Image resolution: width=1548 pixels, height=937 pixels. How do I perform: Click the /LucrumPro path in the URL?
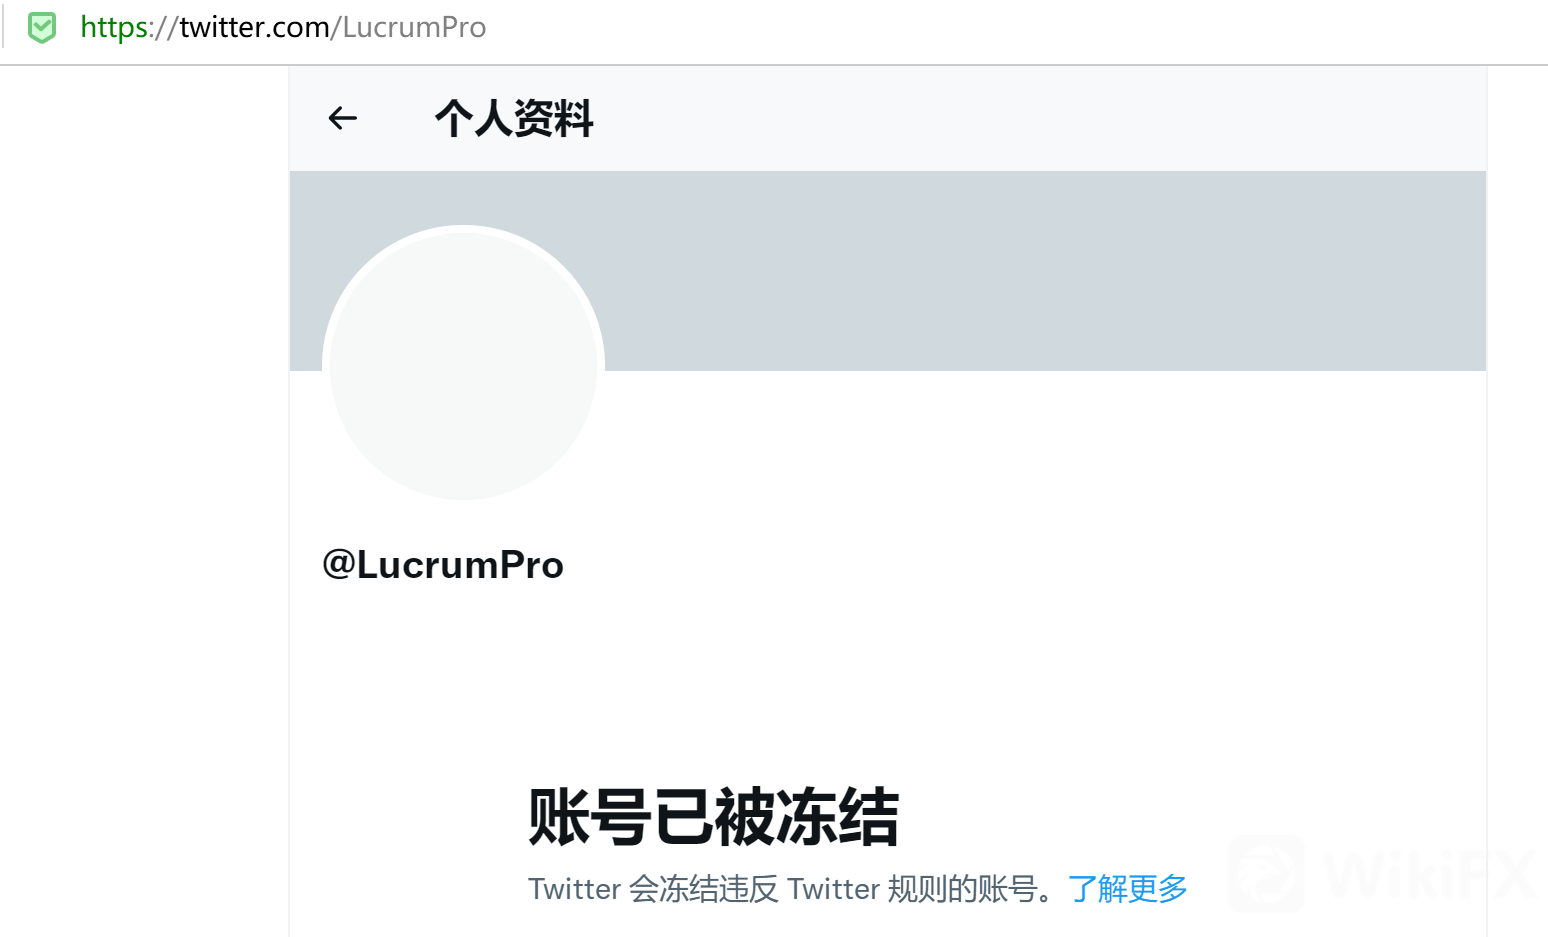[408, 27]
